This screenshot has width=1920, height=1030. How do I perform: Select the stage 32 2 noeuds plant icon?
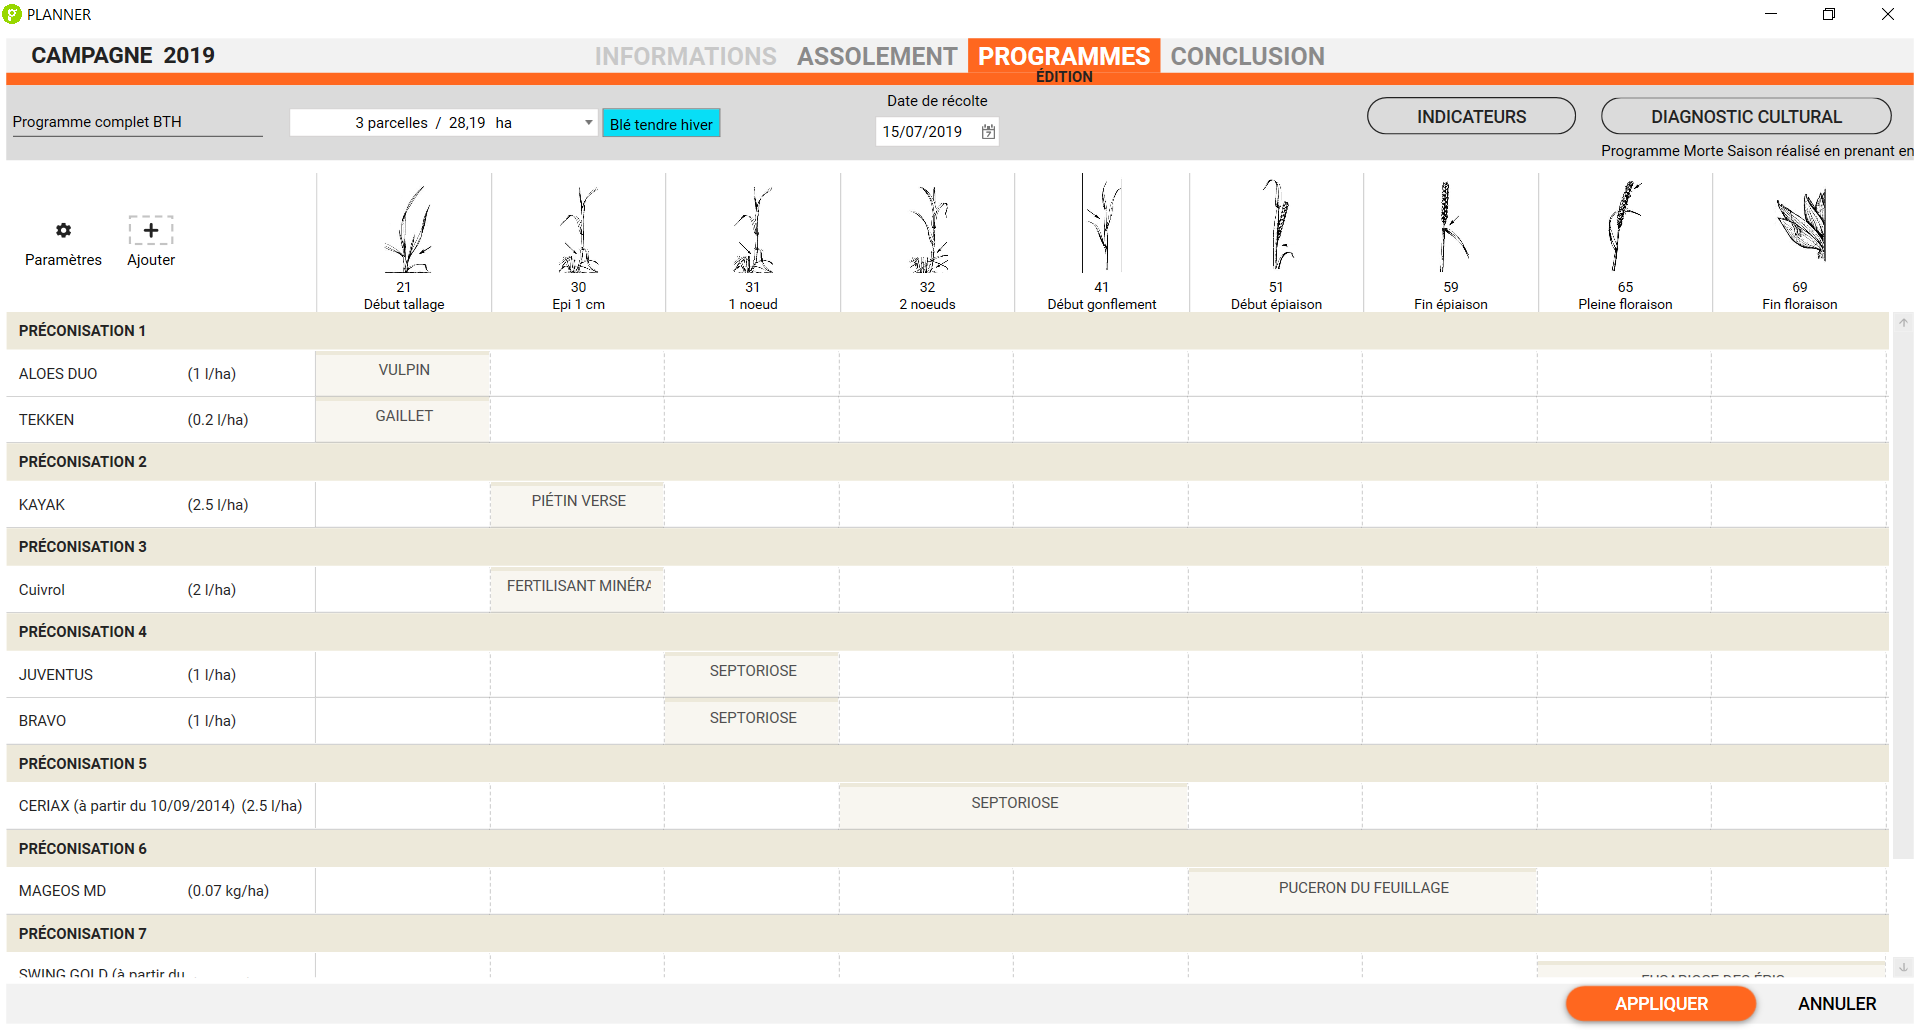click(x=928, y=229)
